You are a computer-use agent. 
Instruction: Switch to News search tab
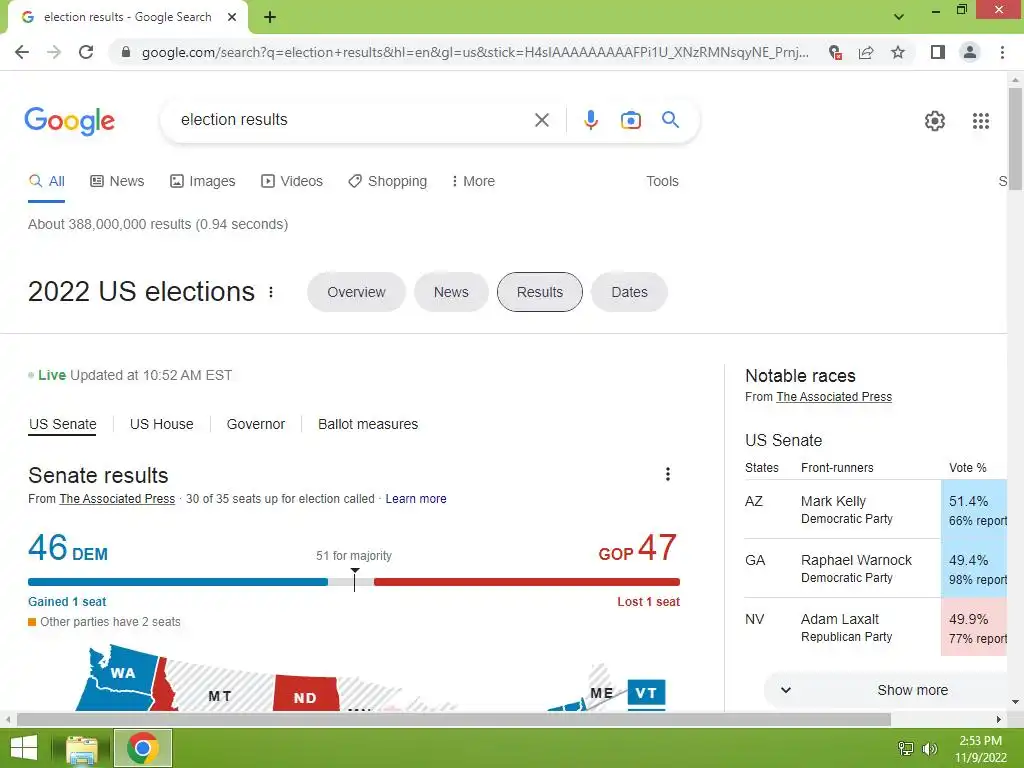pyautogui.click(x=117, y=181)
